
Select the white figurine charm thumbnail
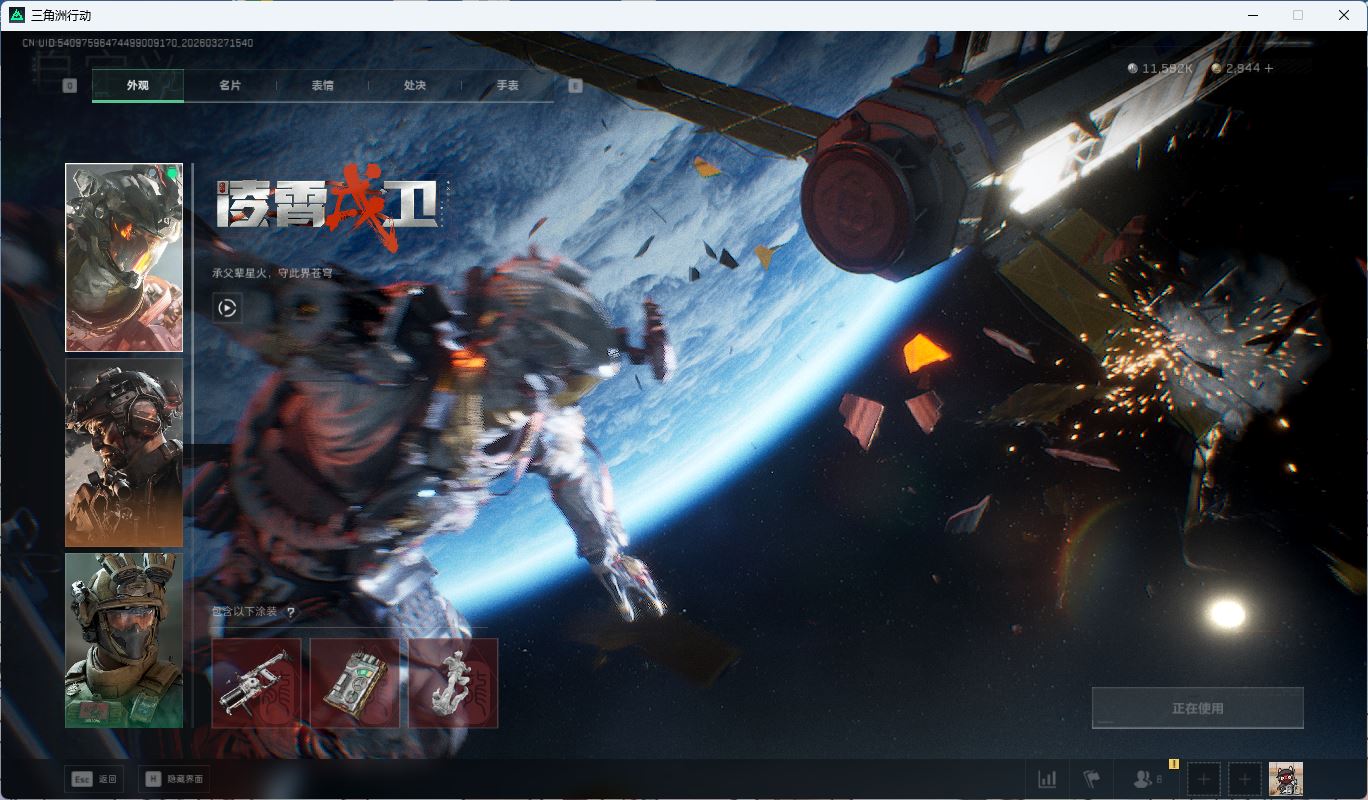click(453, 683)
